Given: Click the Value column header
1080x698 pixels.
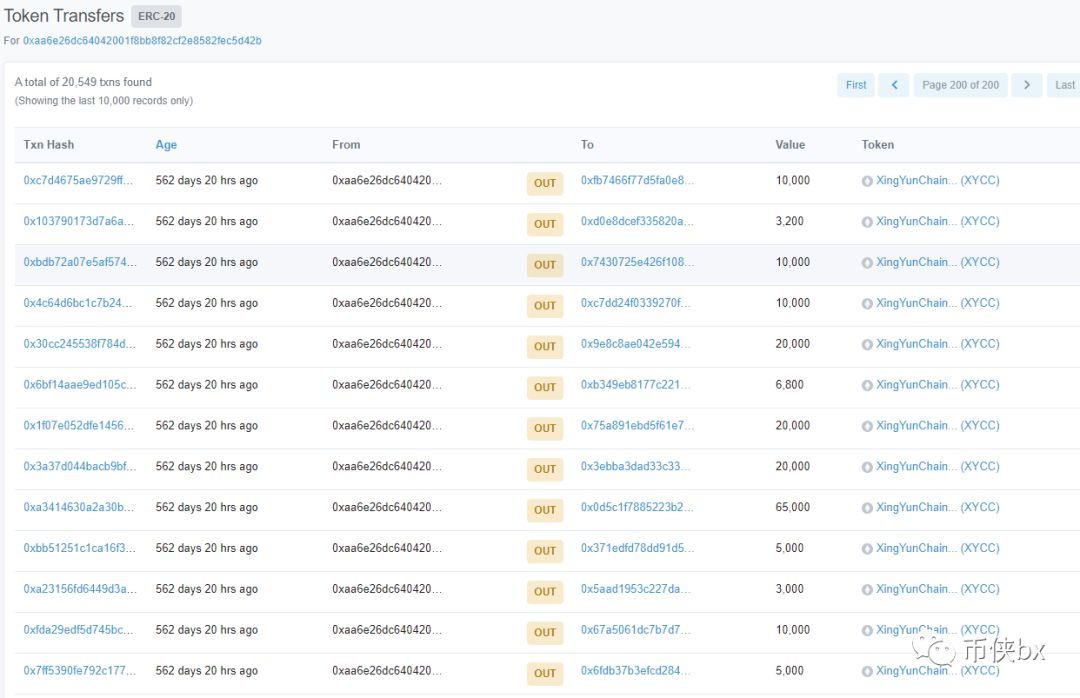Looking at the screenshot, I should 790,145.
